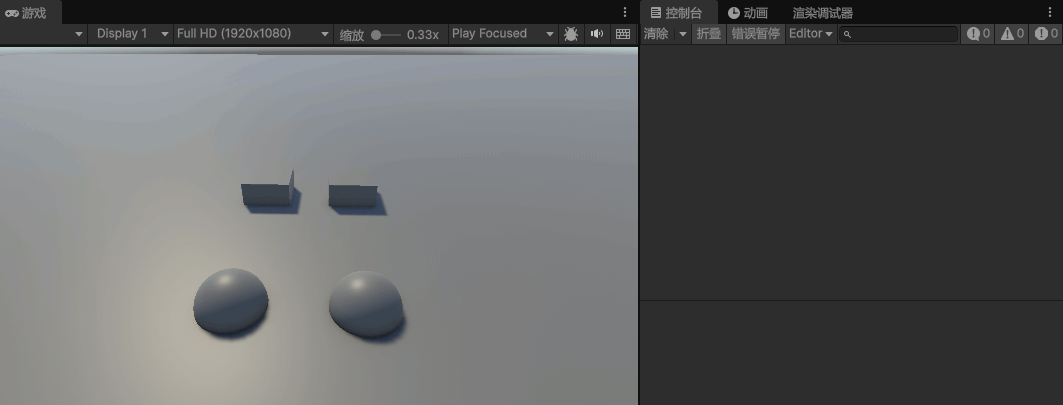Screen dimensions: 1063x405
Task: Toggle the Stats bug icon
Action: 571,34
